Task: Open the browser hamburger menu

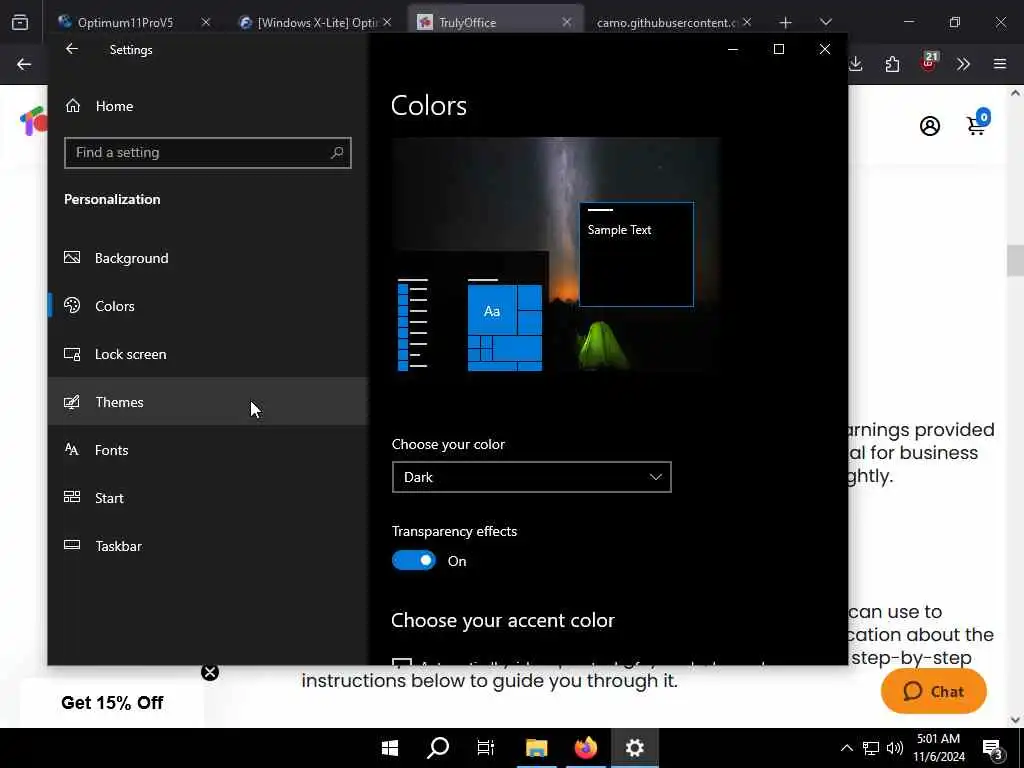Action: (x=1000, y=64)
